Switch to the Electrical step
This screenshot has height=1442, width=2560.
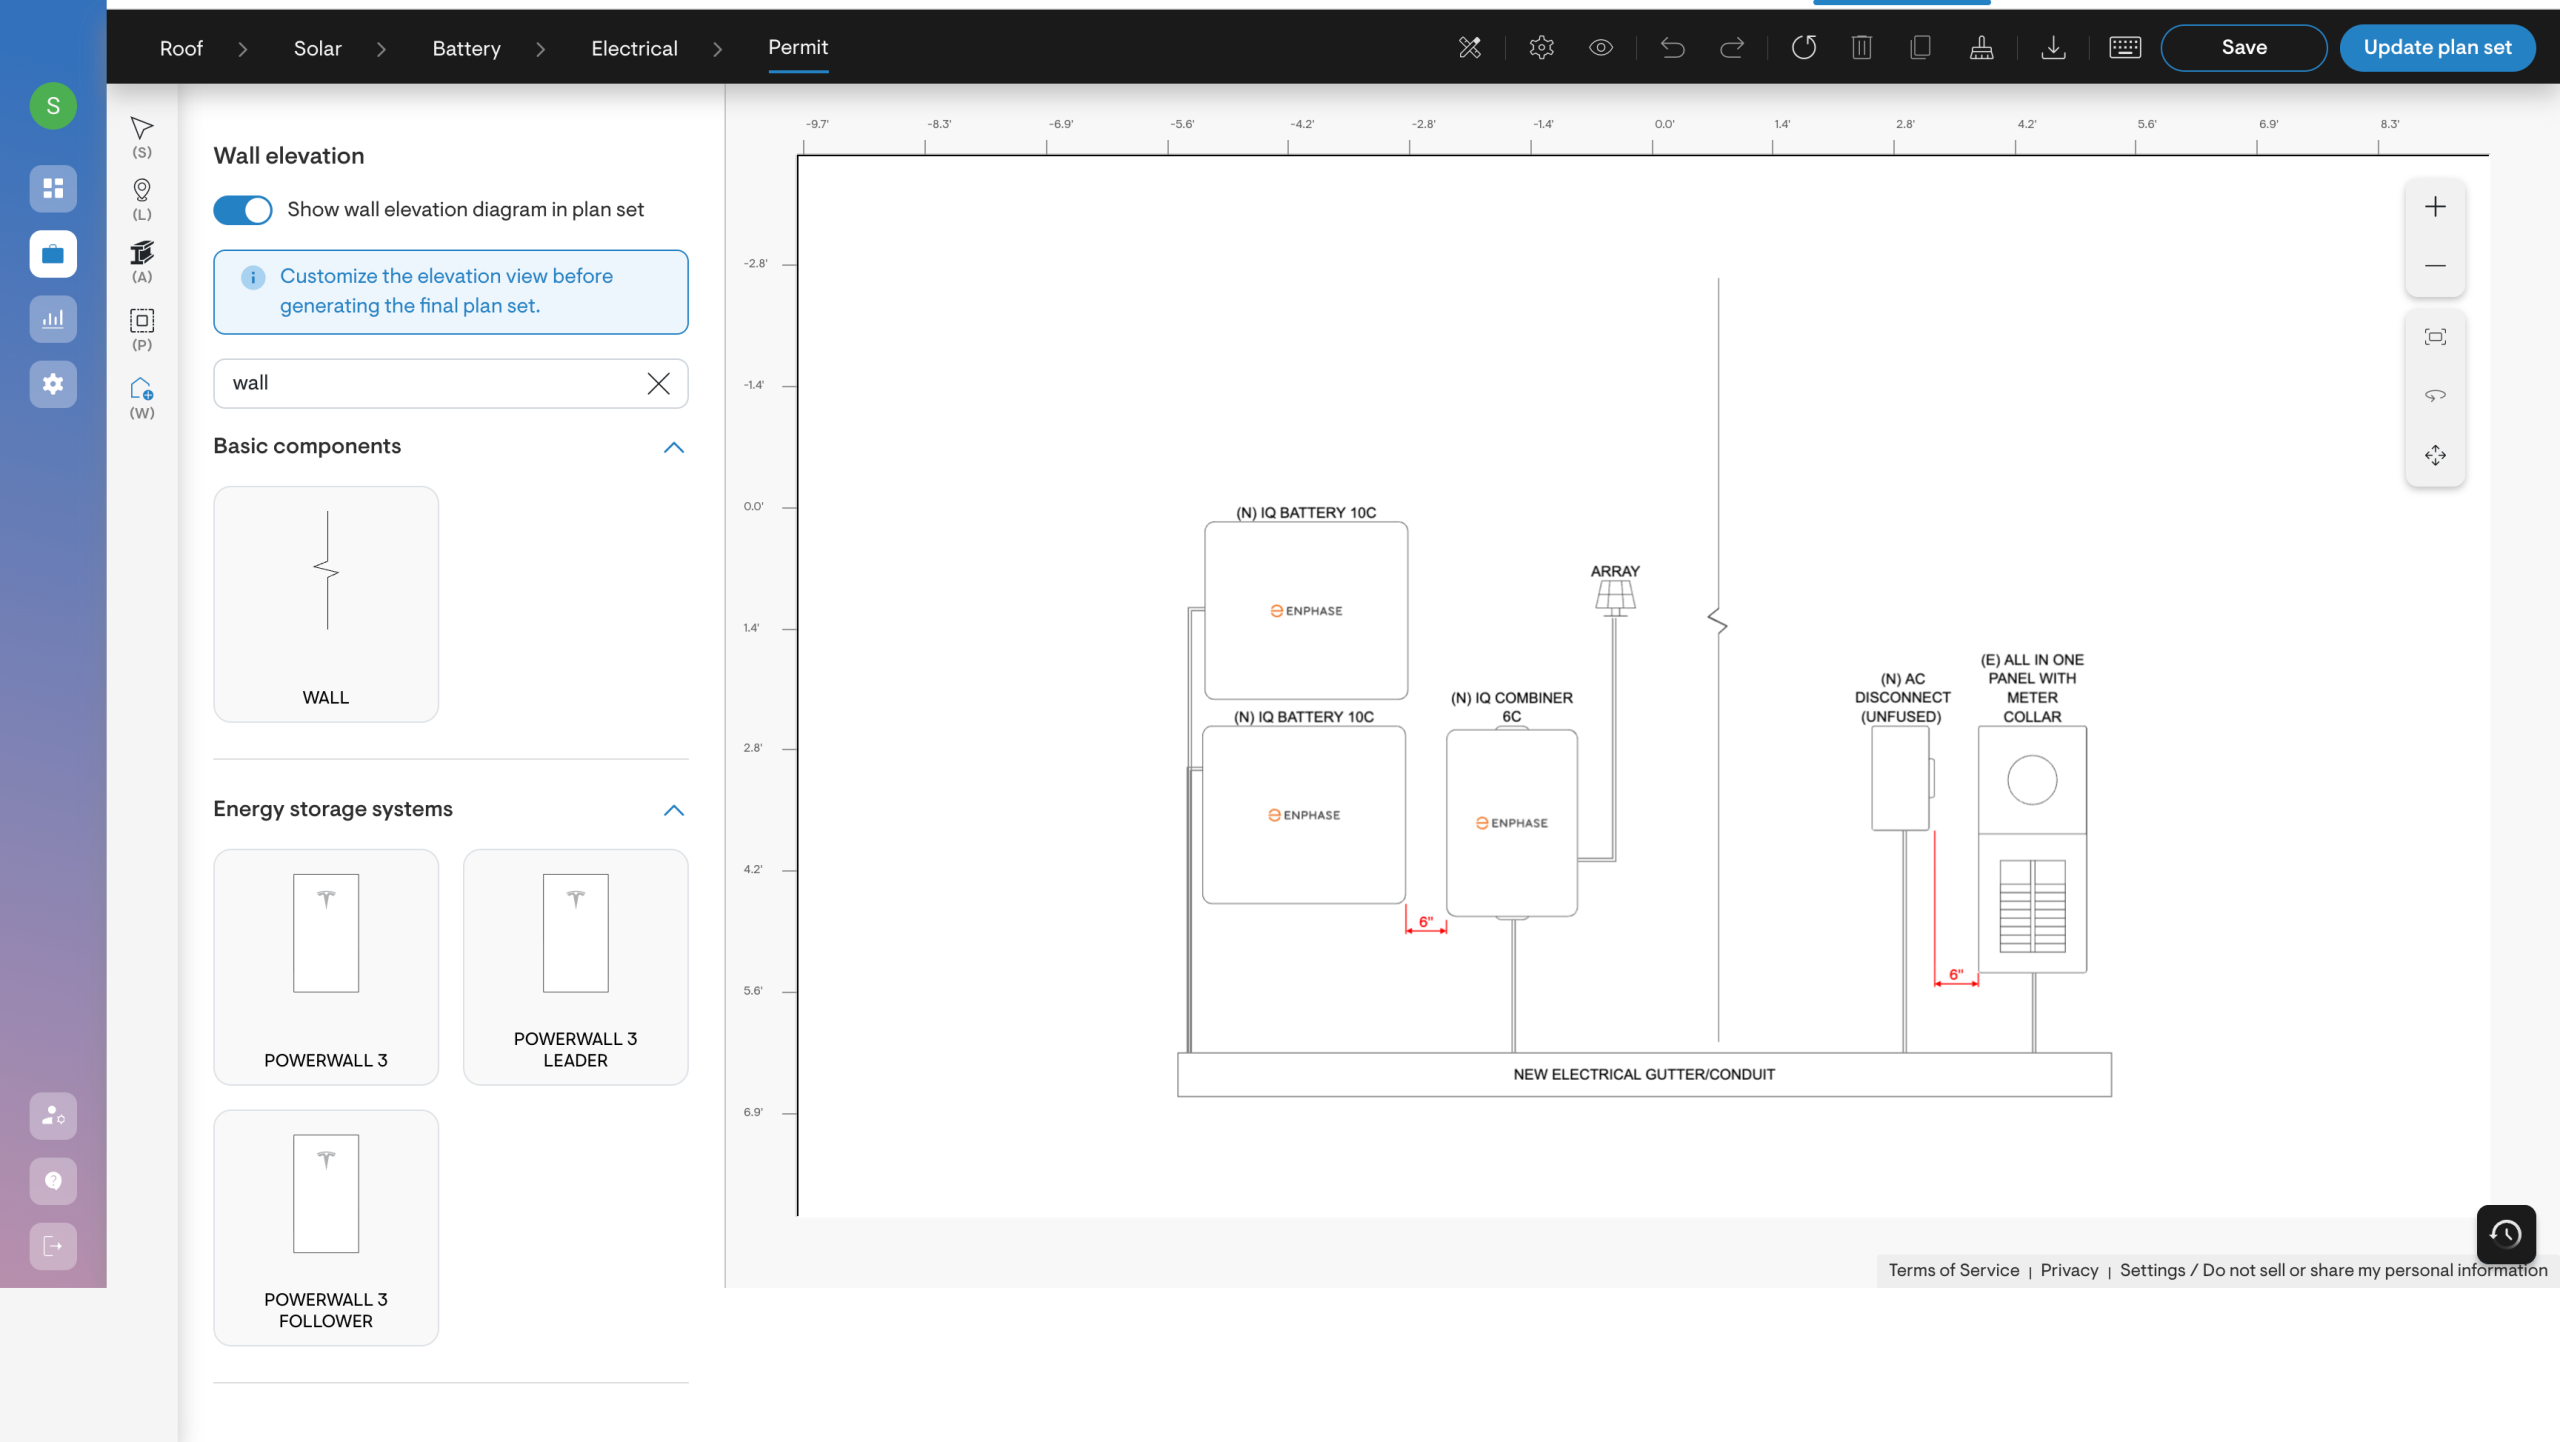pos(634,48)
